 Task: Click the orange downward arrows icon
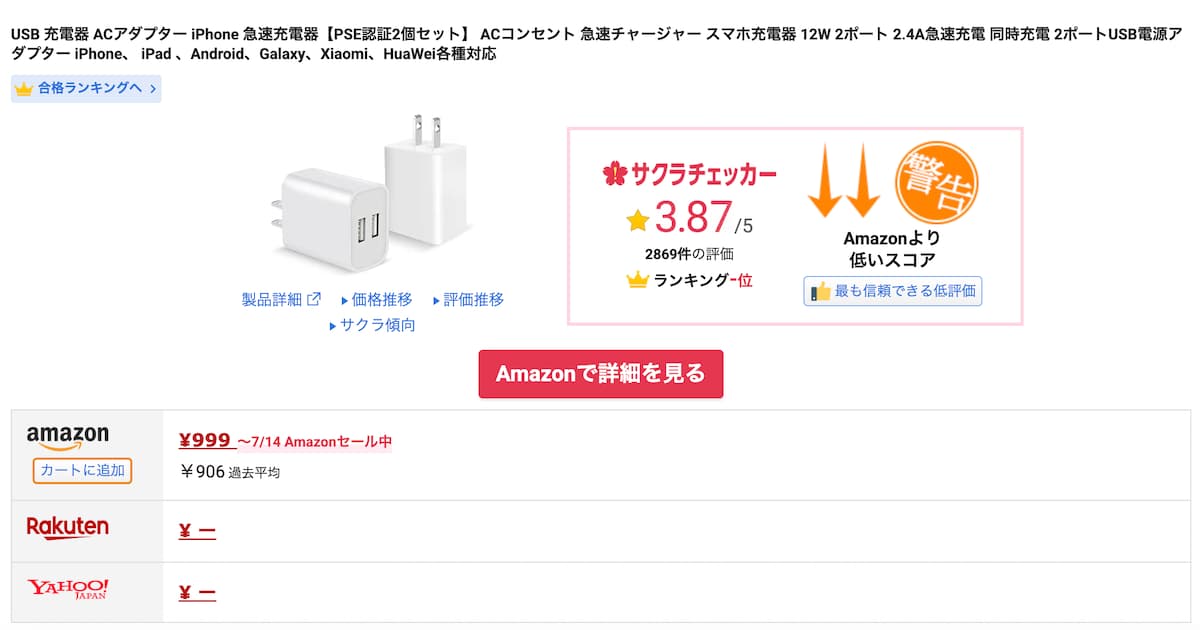point(844,180)
